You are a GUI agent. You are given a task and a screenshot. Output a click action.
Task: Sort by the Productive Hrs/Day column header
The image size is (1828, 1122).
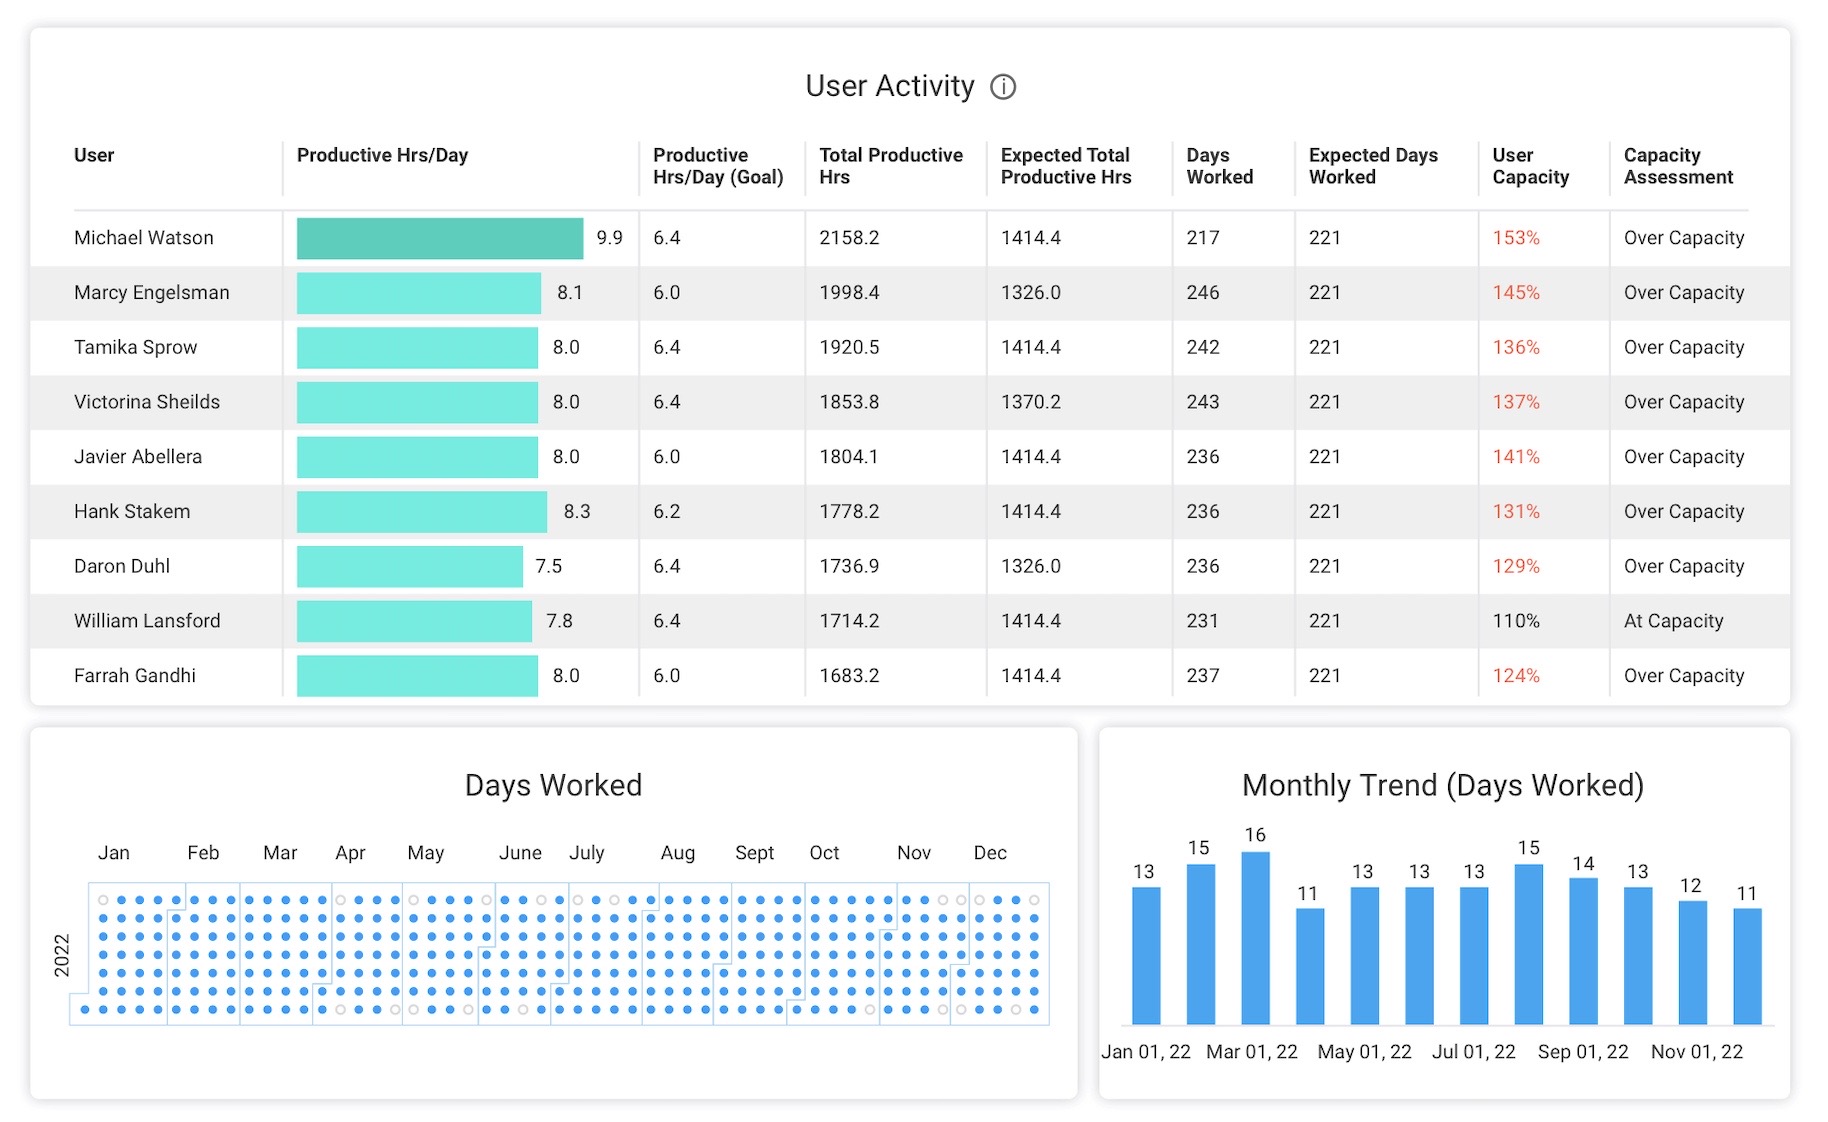382,155
